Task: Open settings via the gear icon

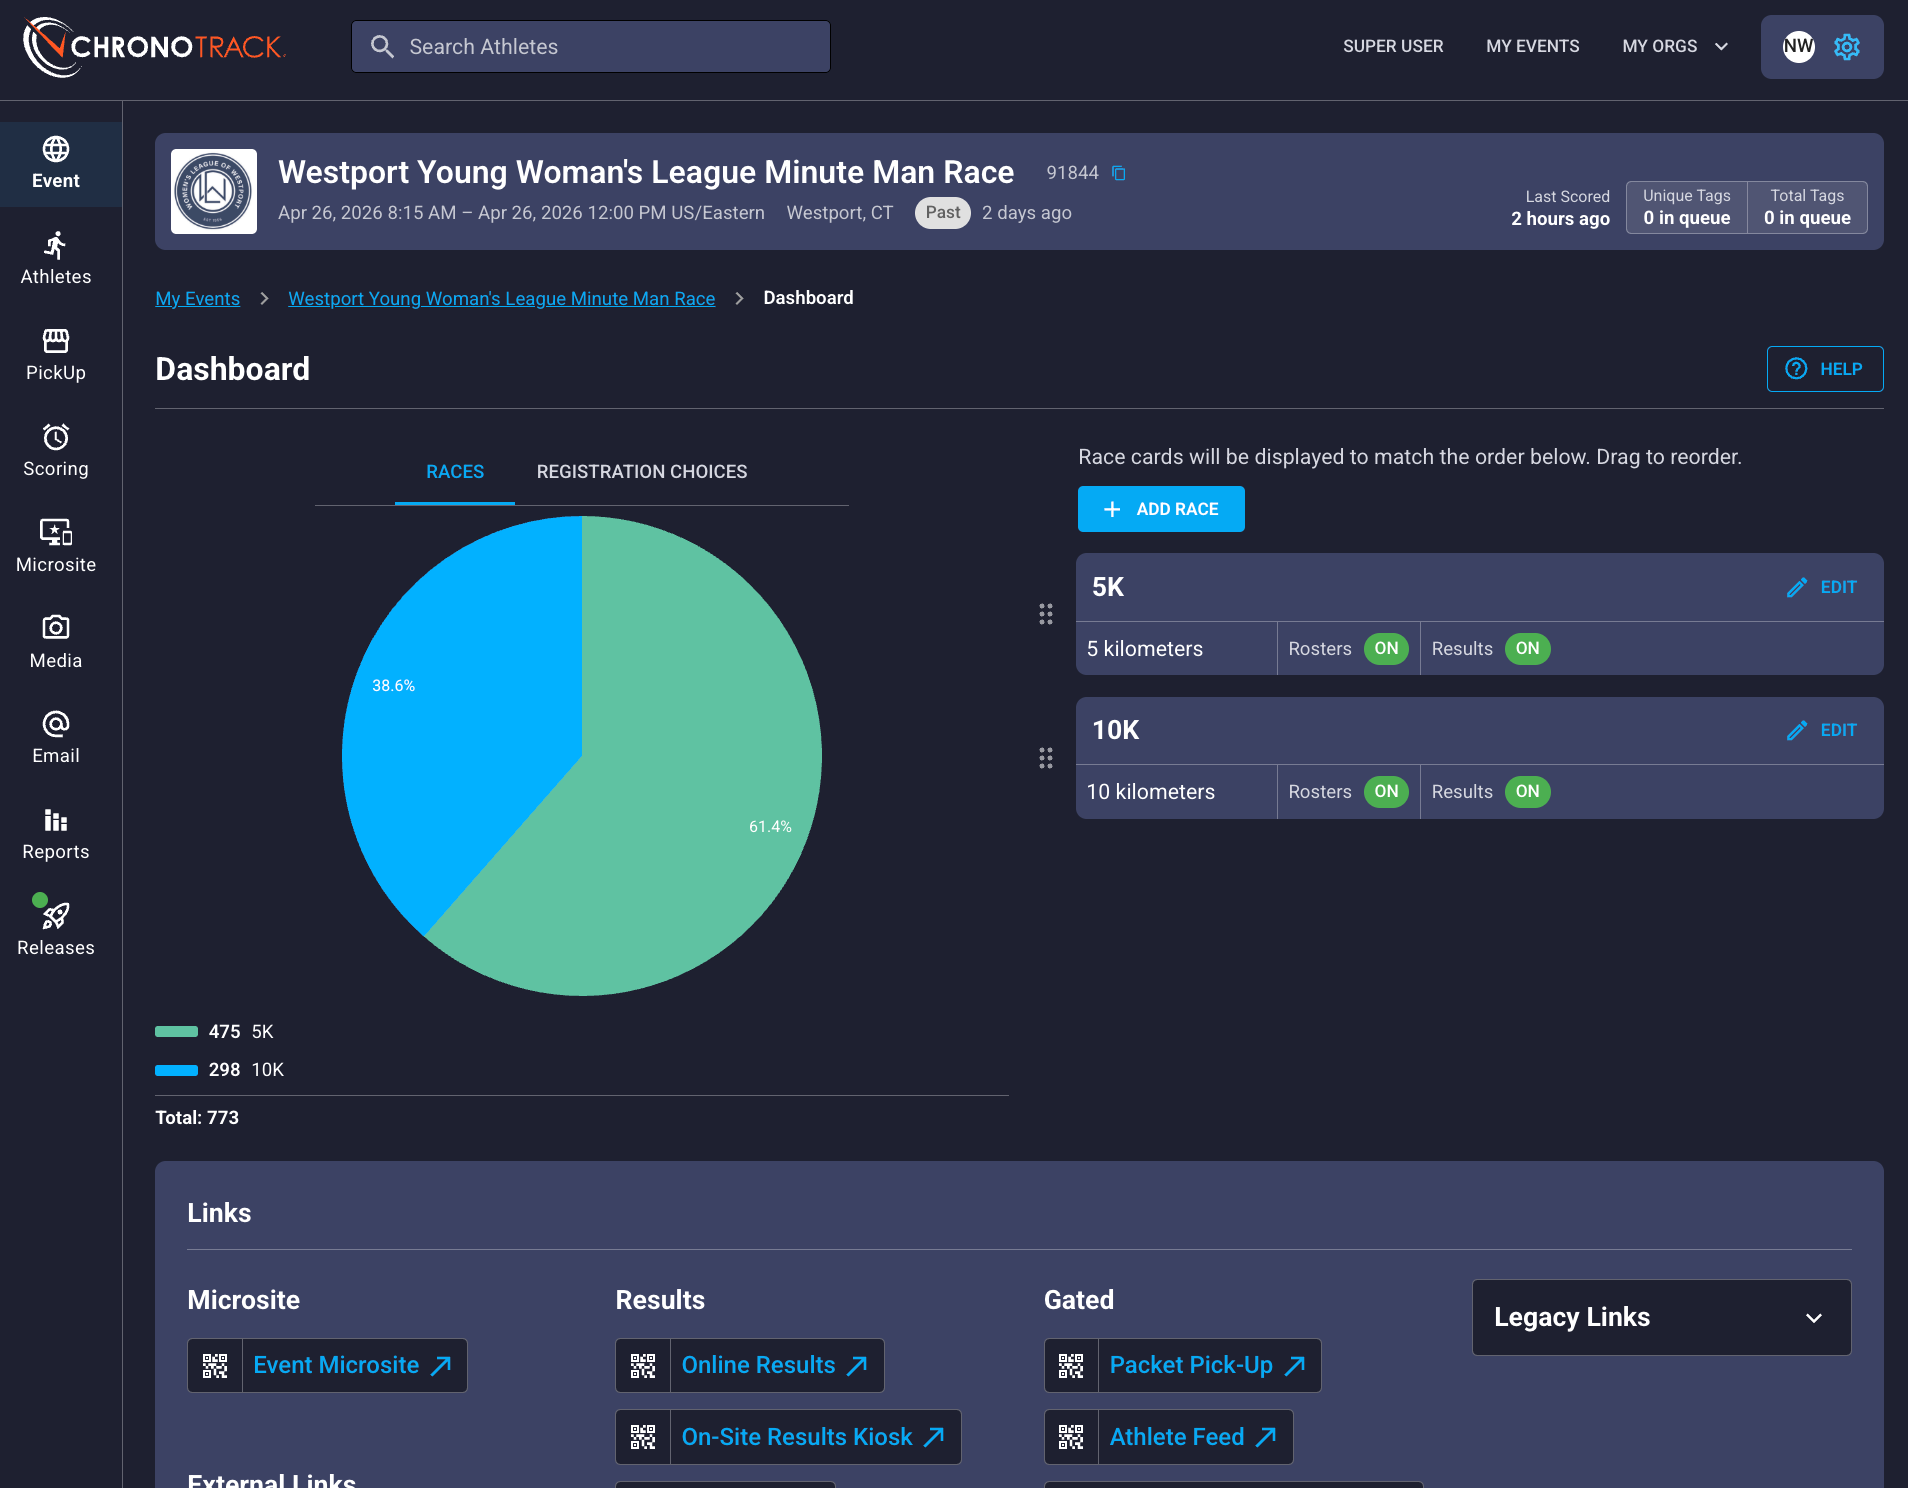Action: (1847, 47)
